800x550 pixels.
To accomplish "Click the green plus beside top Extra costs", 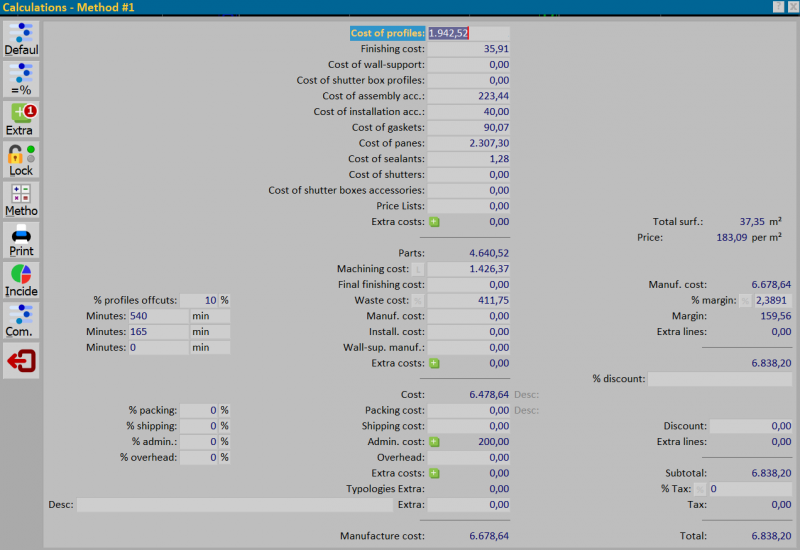I will 434,222.
